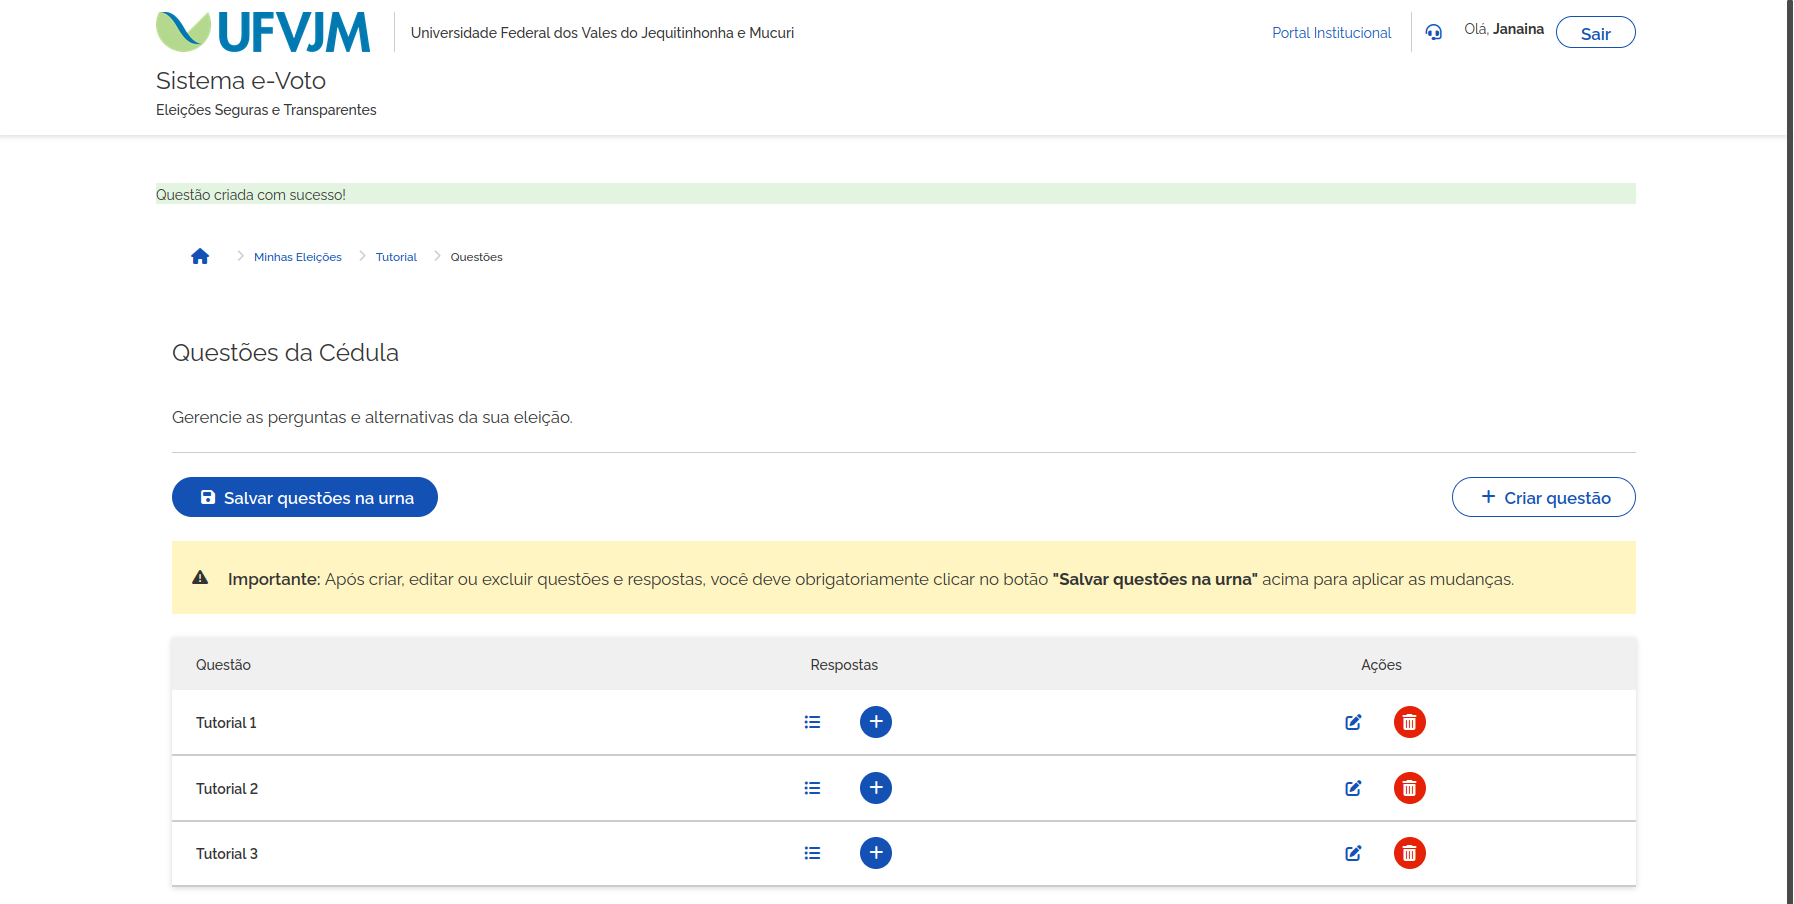
Task: List answers for Tutorial 1
Action: point(812,722)
